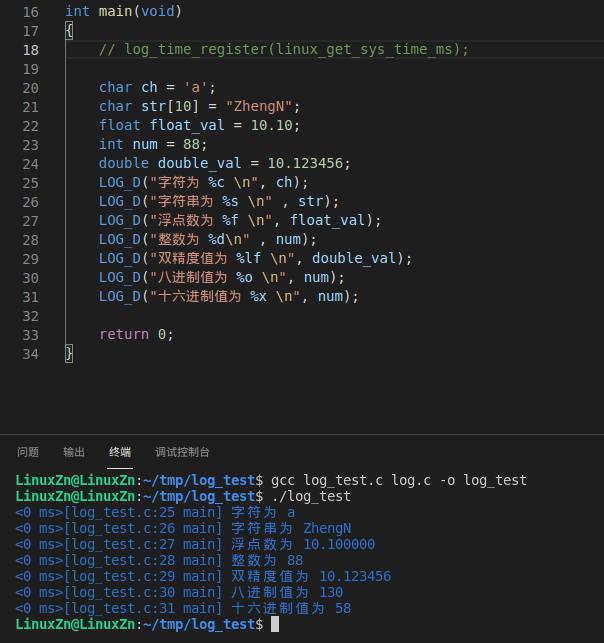Click terminal output hex value 58
Screen dimensions: 604x643
343,609
